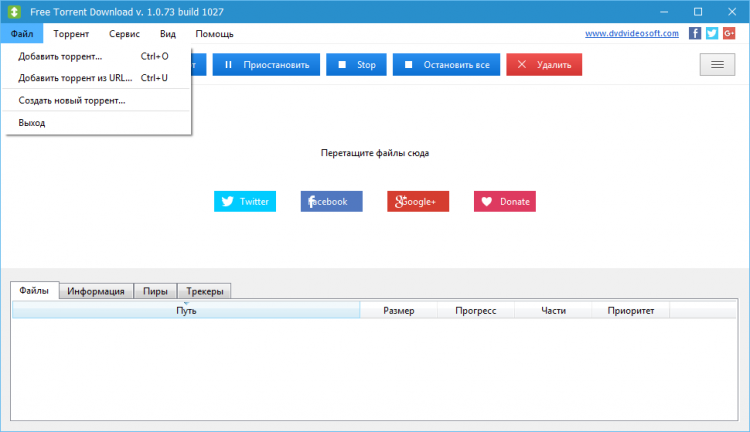
Task: Sort by the Приоритет column header
Action: [630, 310]
